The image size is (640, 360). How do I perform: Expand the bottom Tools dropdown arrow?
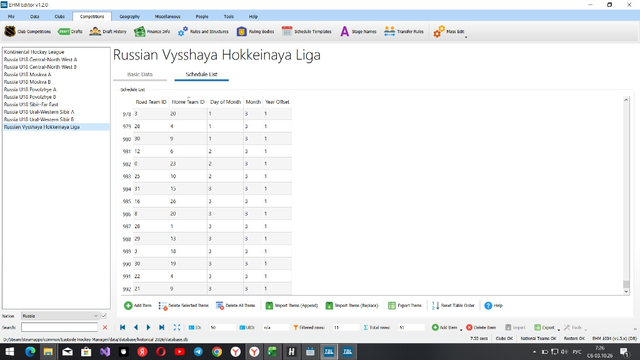585,329
